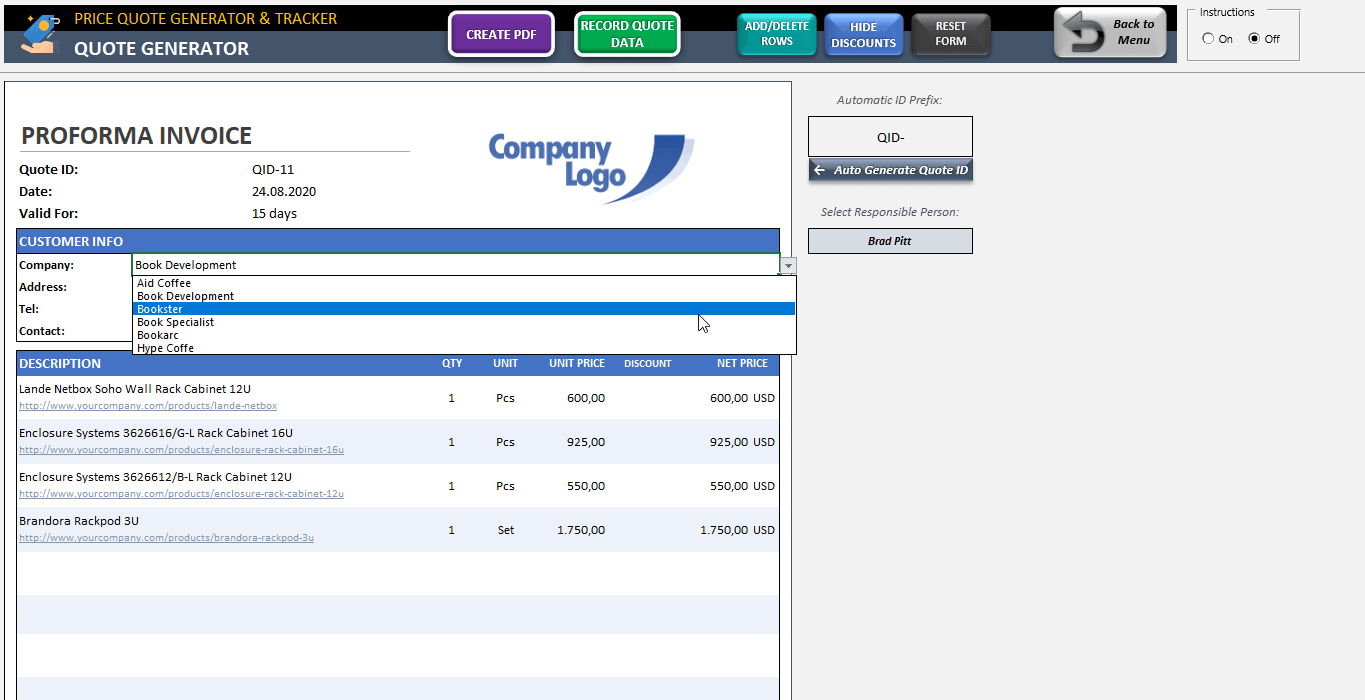Screen dimensions: 1365x700
Task: Select Enclosure Systems 3626612/B-L description cell
Action: 155,477
